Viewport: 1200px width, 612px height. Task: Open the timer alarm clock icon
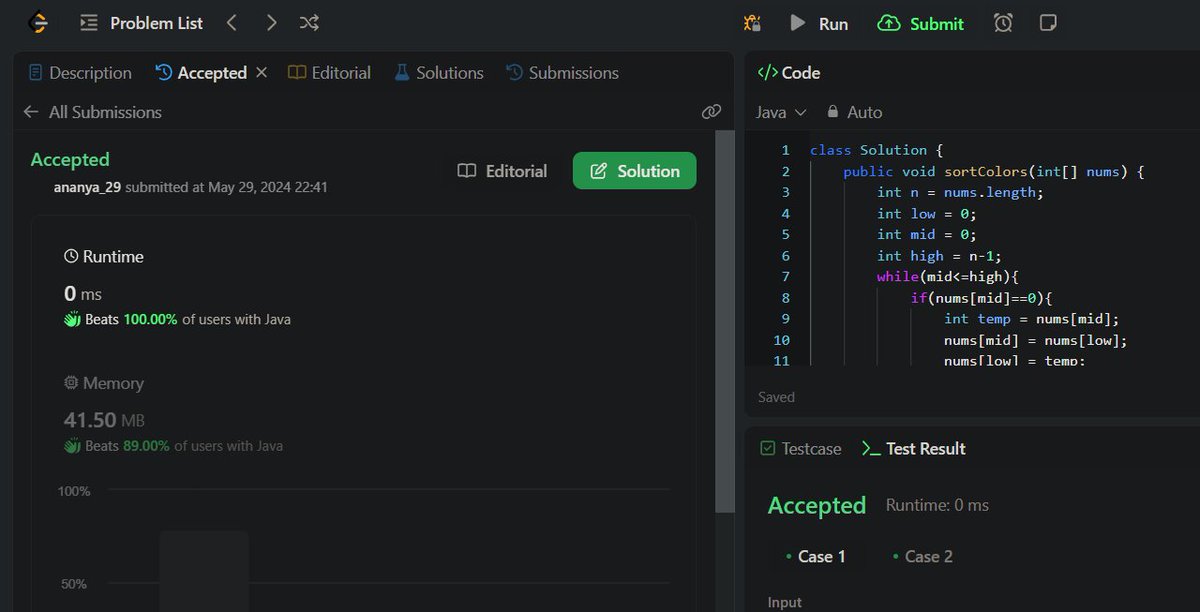tap(1003, 23)
